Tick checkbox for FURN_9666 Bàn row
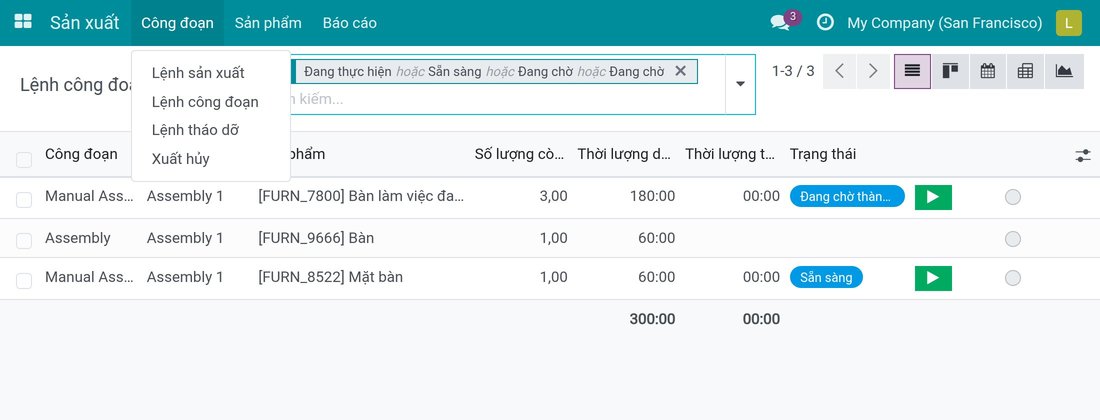The image size is (1100, 420). coord(24,241)
